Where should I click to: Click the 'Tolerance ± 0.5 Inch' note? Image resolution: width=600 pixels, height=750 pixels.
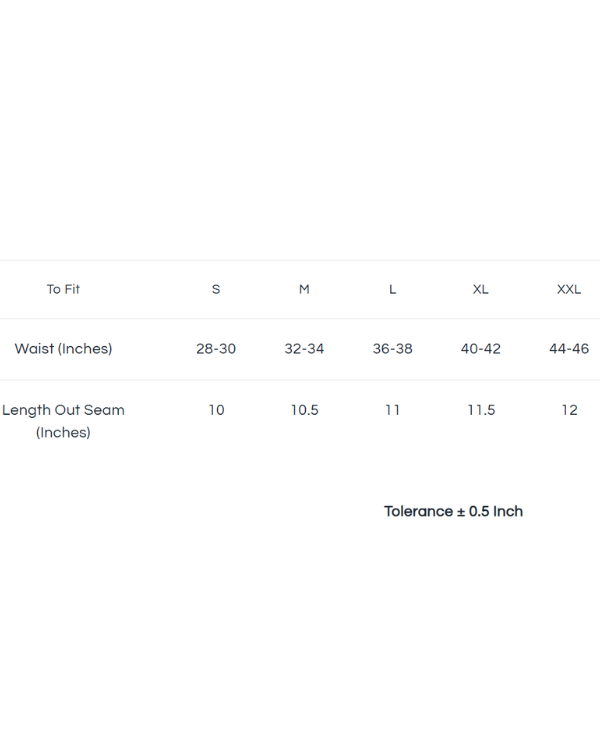tap(453, 511)
